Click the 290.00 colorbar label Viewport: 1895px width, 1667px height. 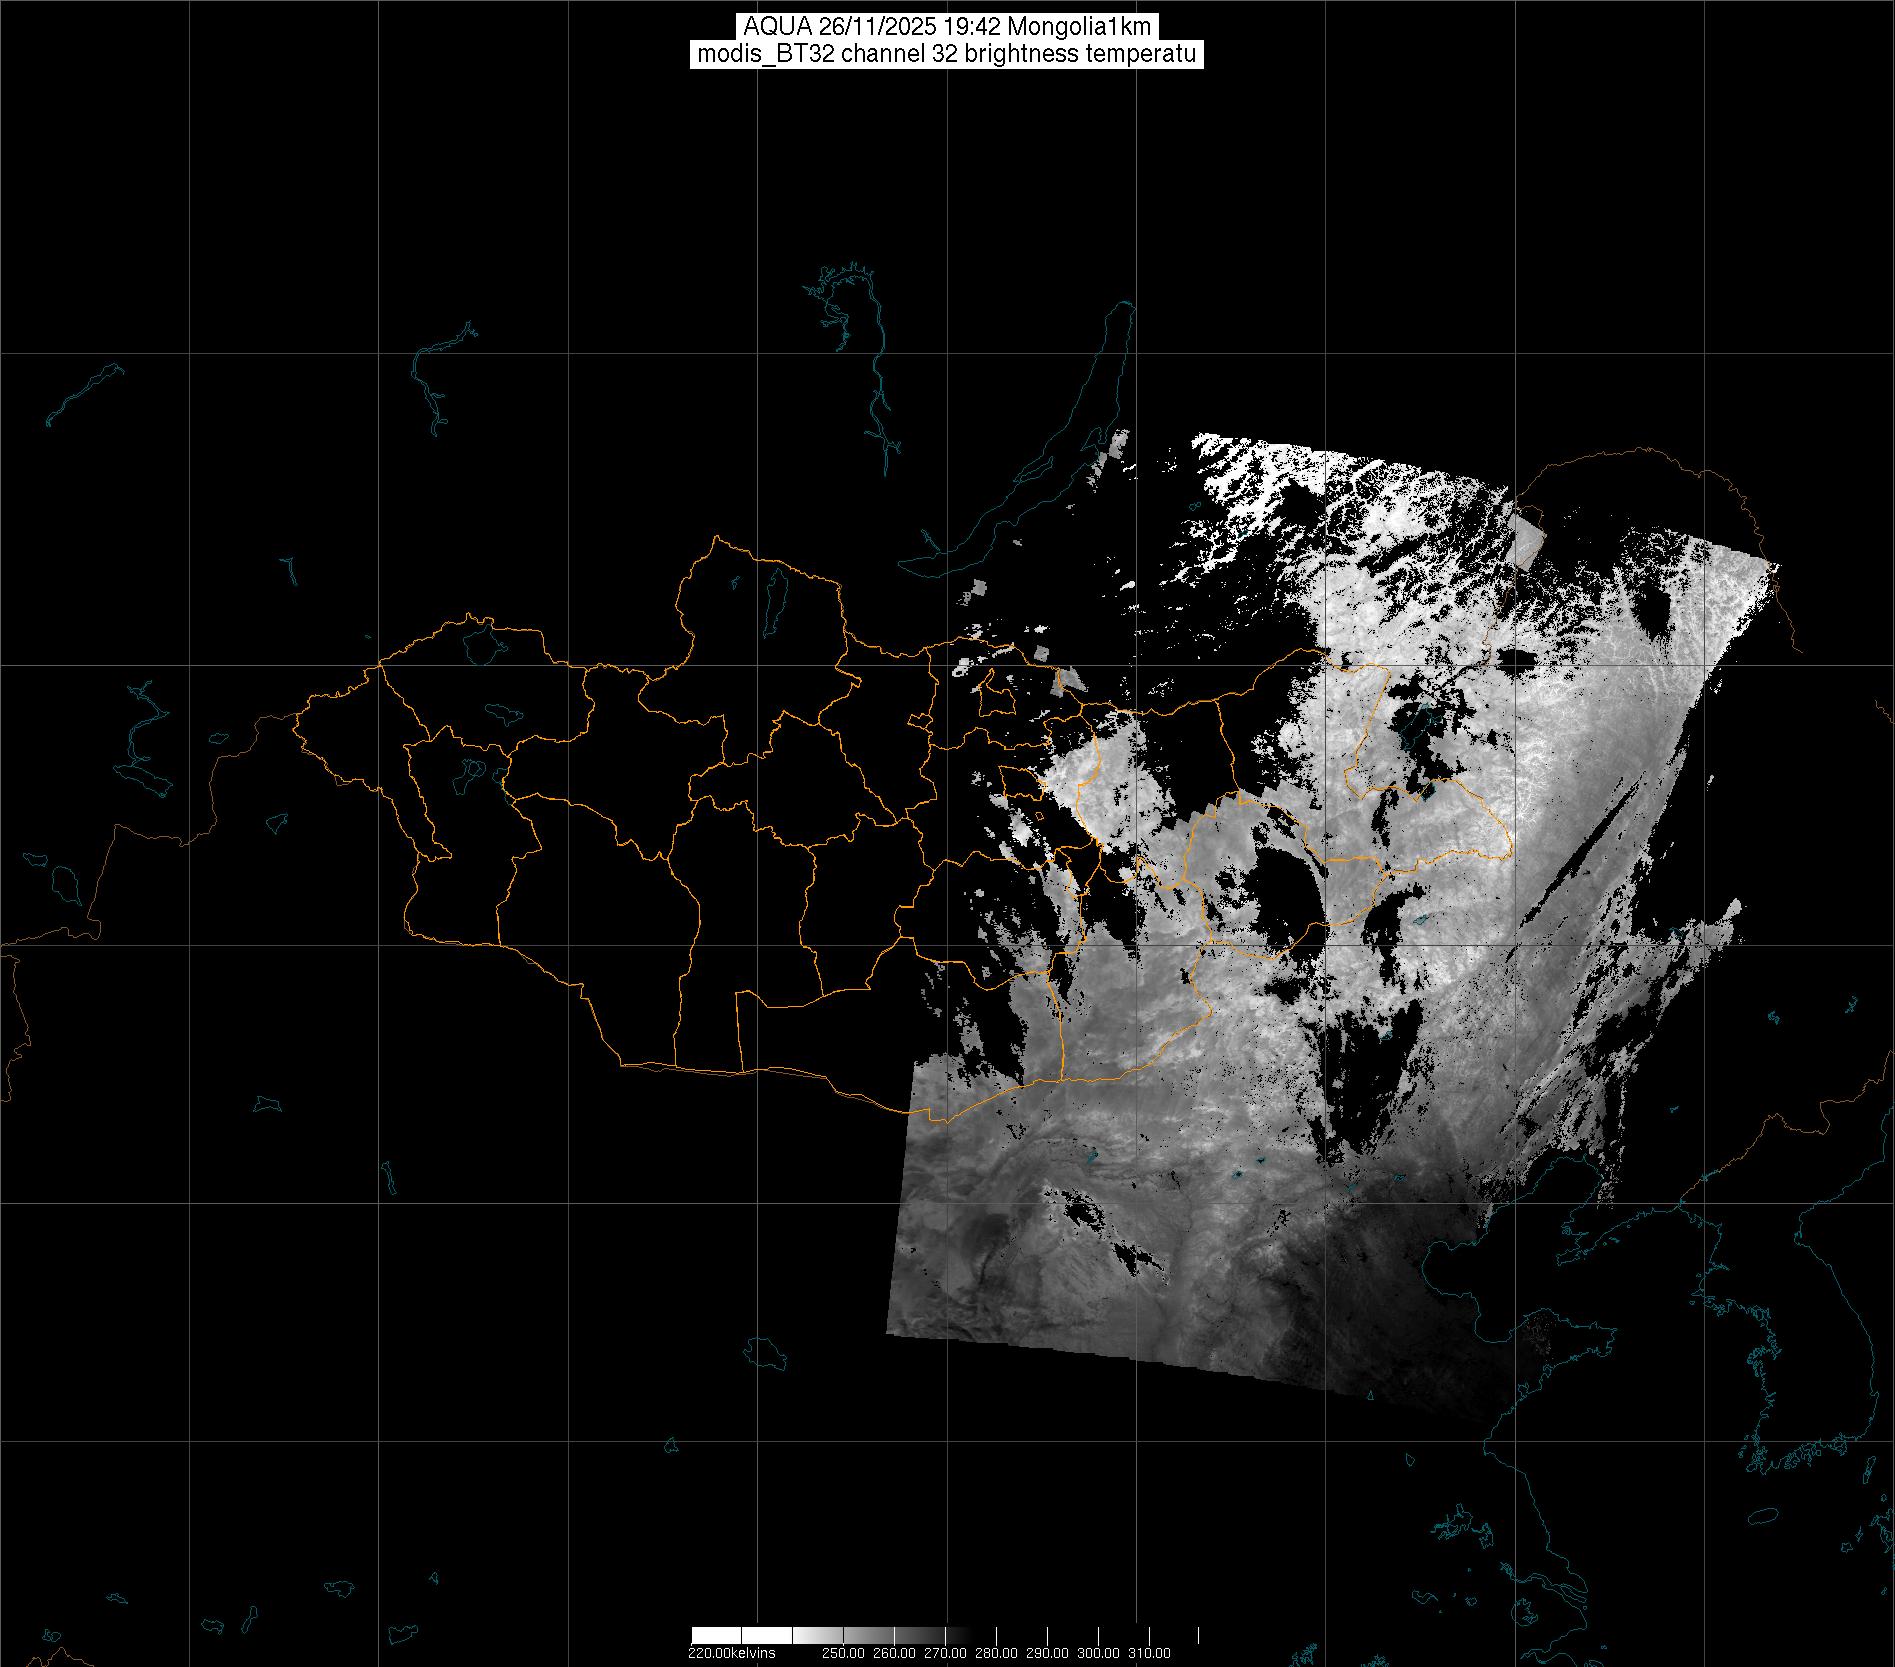(x=1048, y=1652)
